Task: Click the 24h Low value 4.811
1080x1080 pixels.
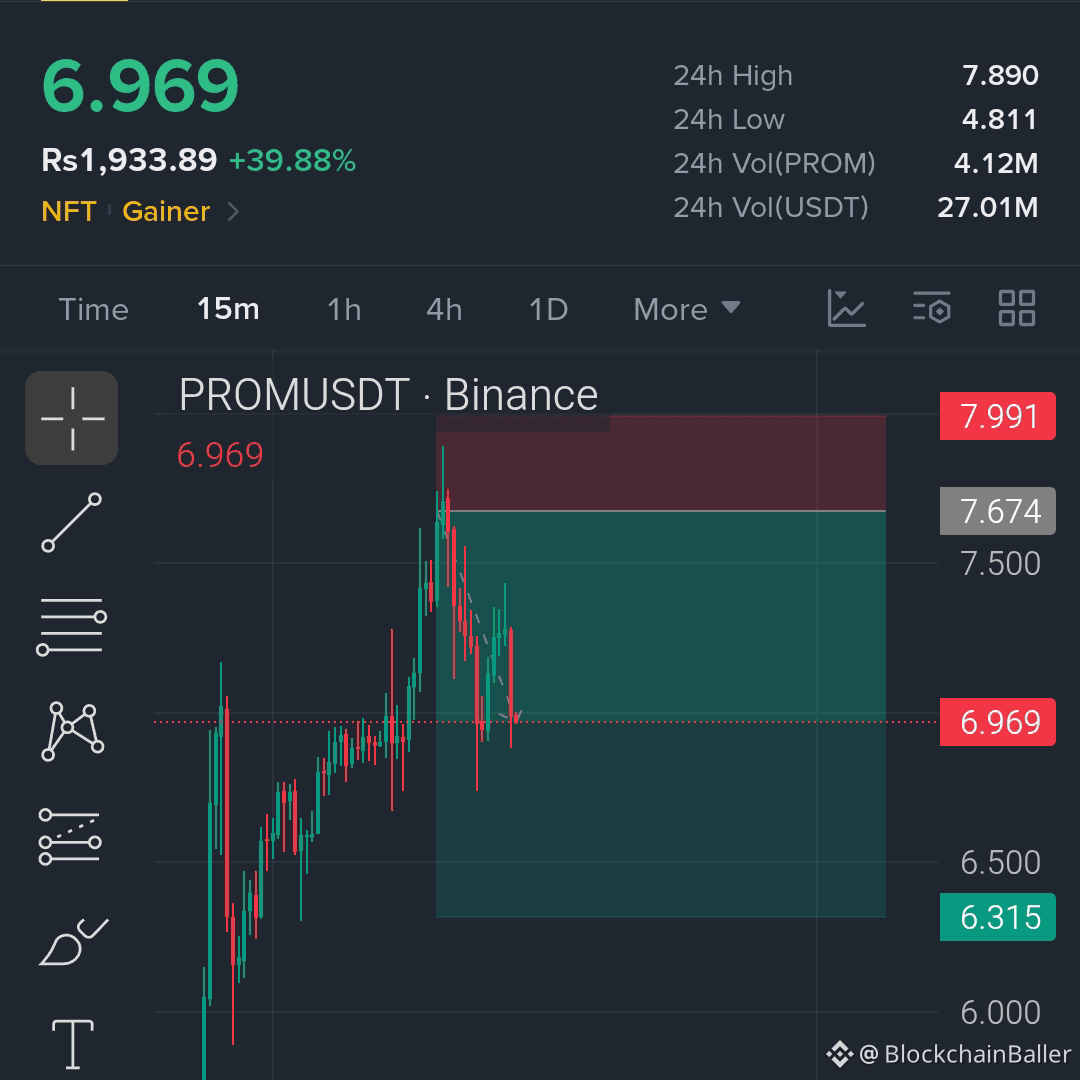Action: pyautogui.click(x=1000, y=119)
